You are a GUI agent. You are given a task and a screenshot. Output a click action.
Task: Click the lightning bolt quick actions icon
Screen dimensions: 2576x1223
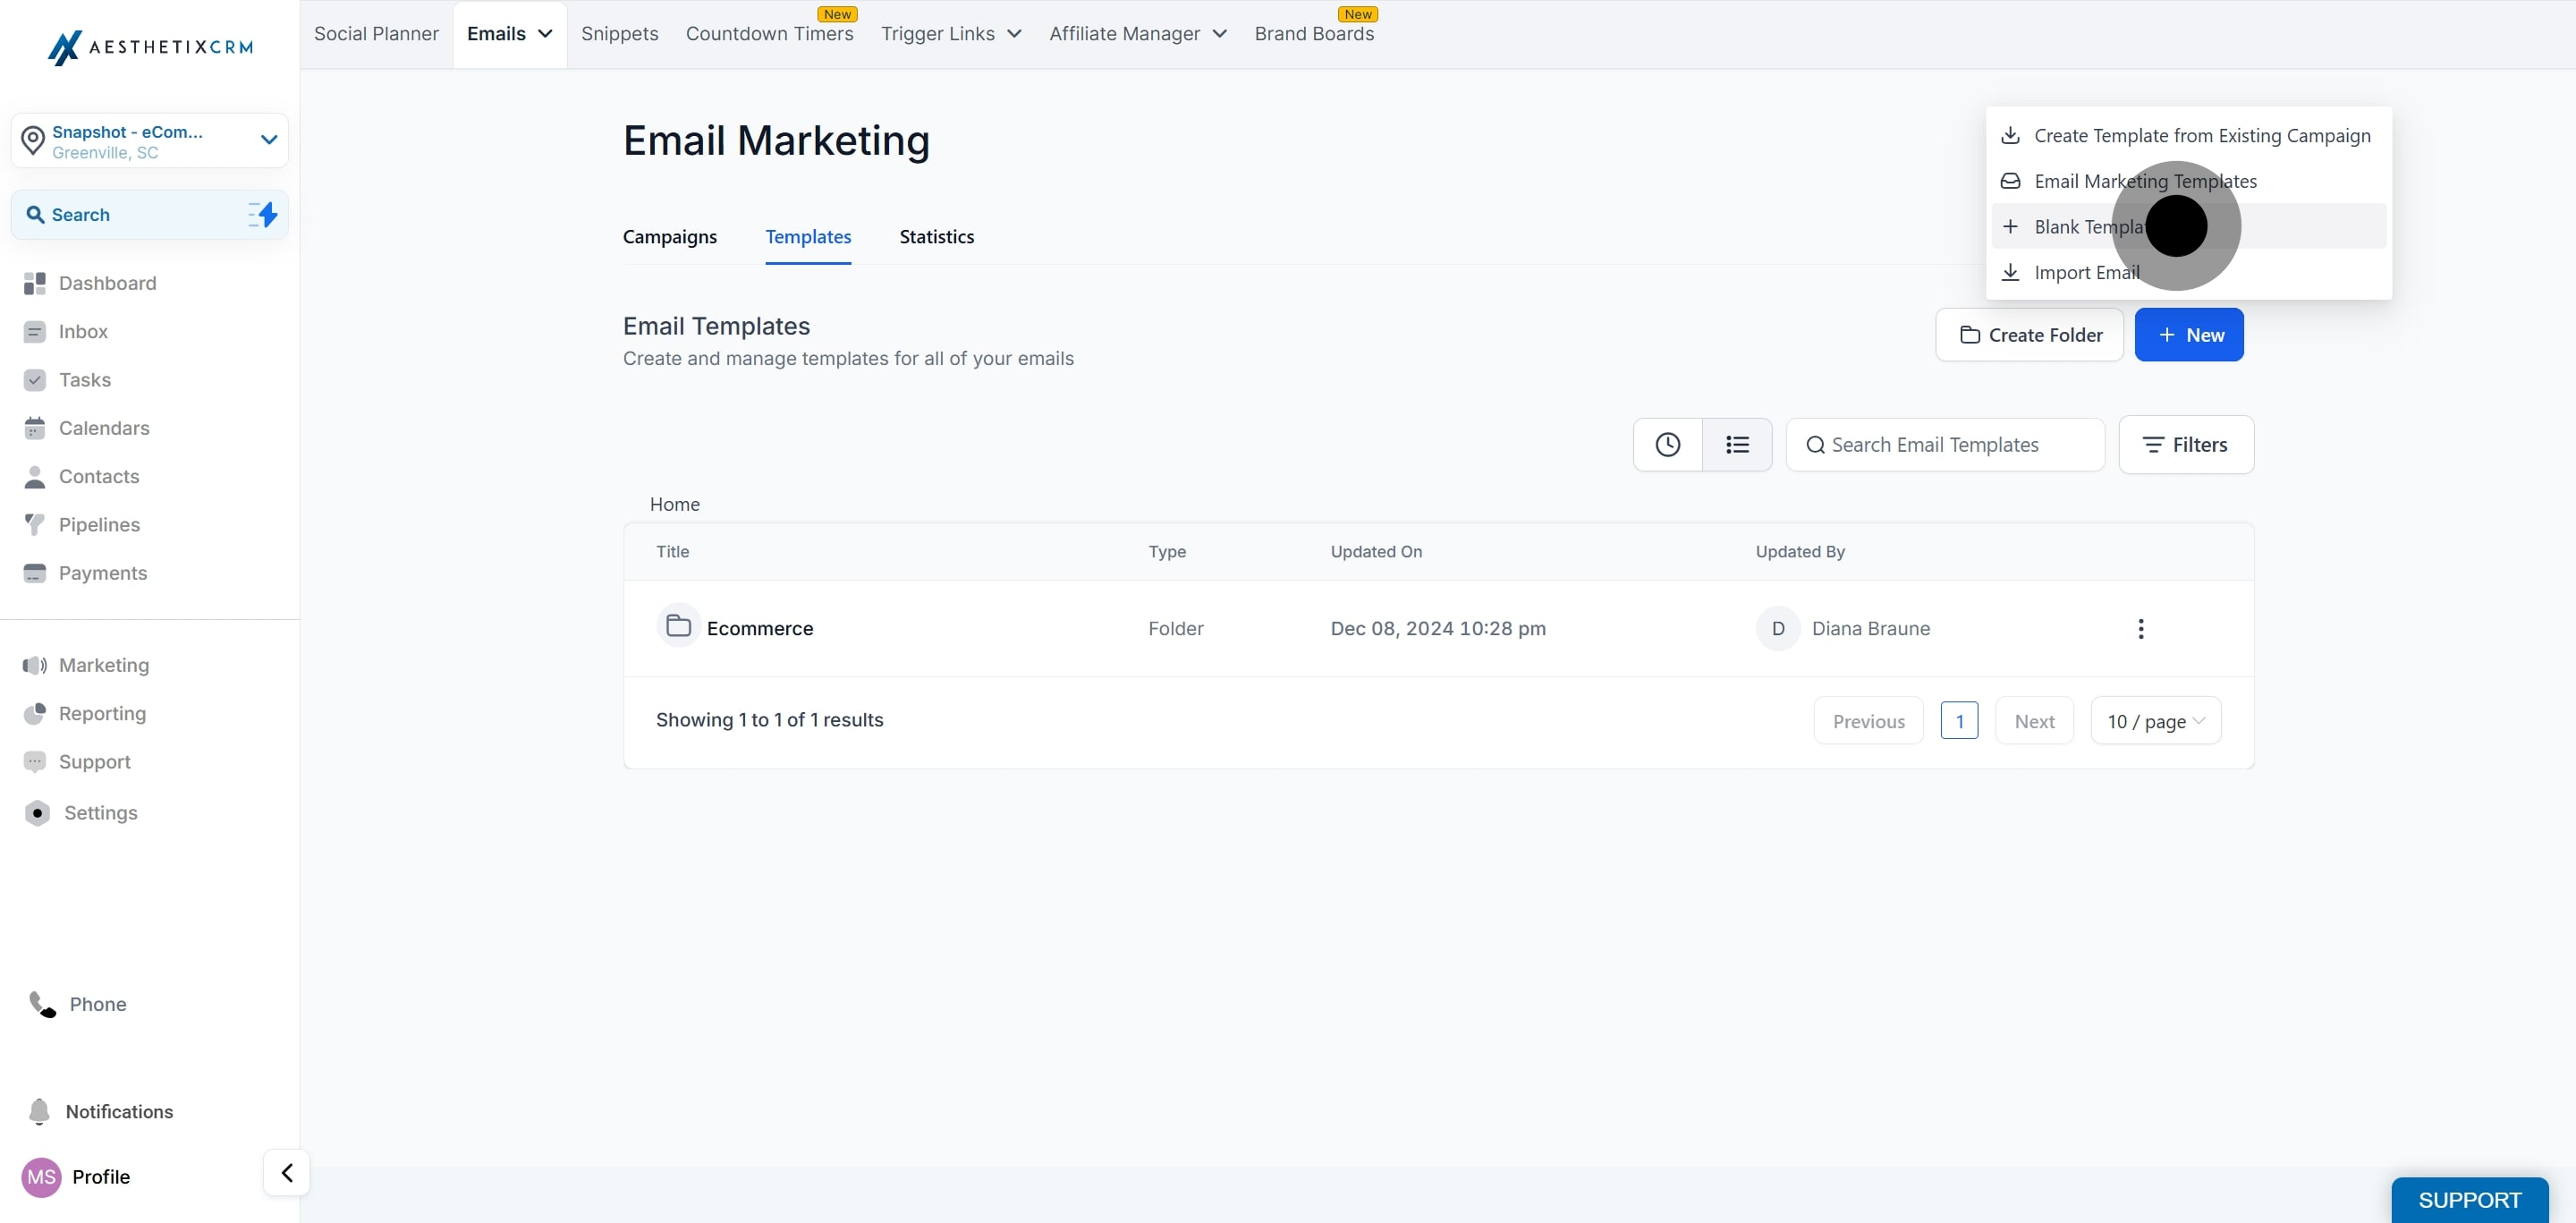(x=263, y=214)
